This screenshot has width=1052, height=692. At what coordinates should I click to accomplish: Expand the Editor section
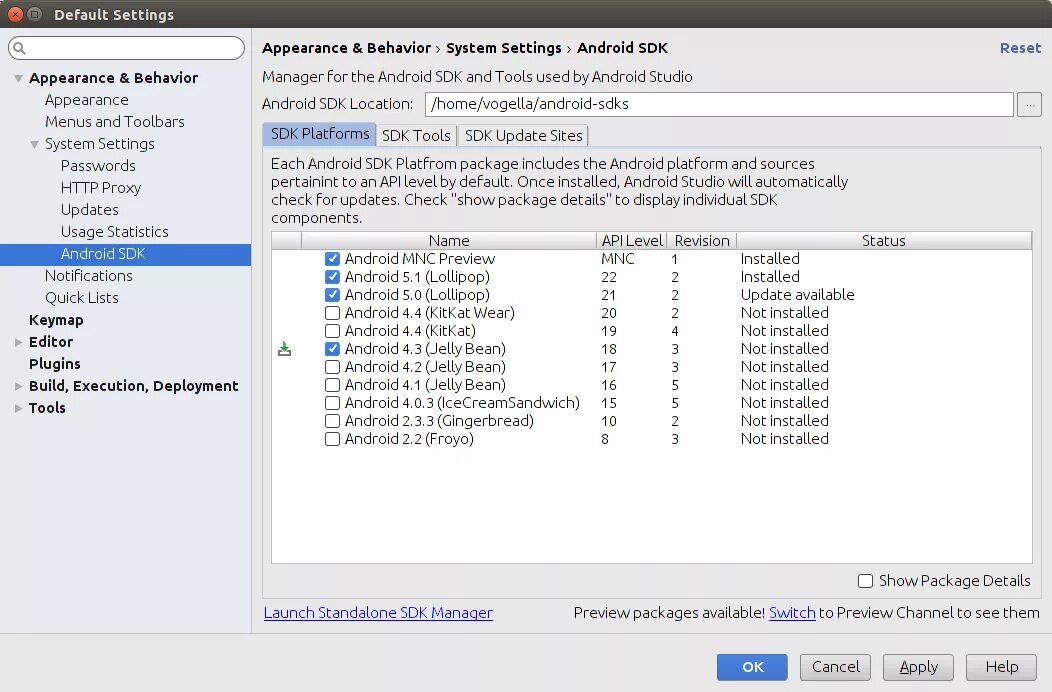pos(18,342)
